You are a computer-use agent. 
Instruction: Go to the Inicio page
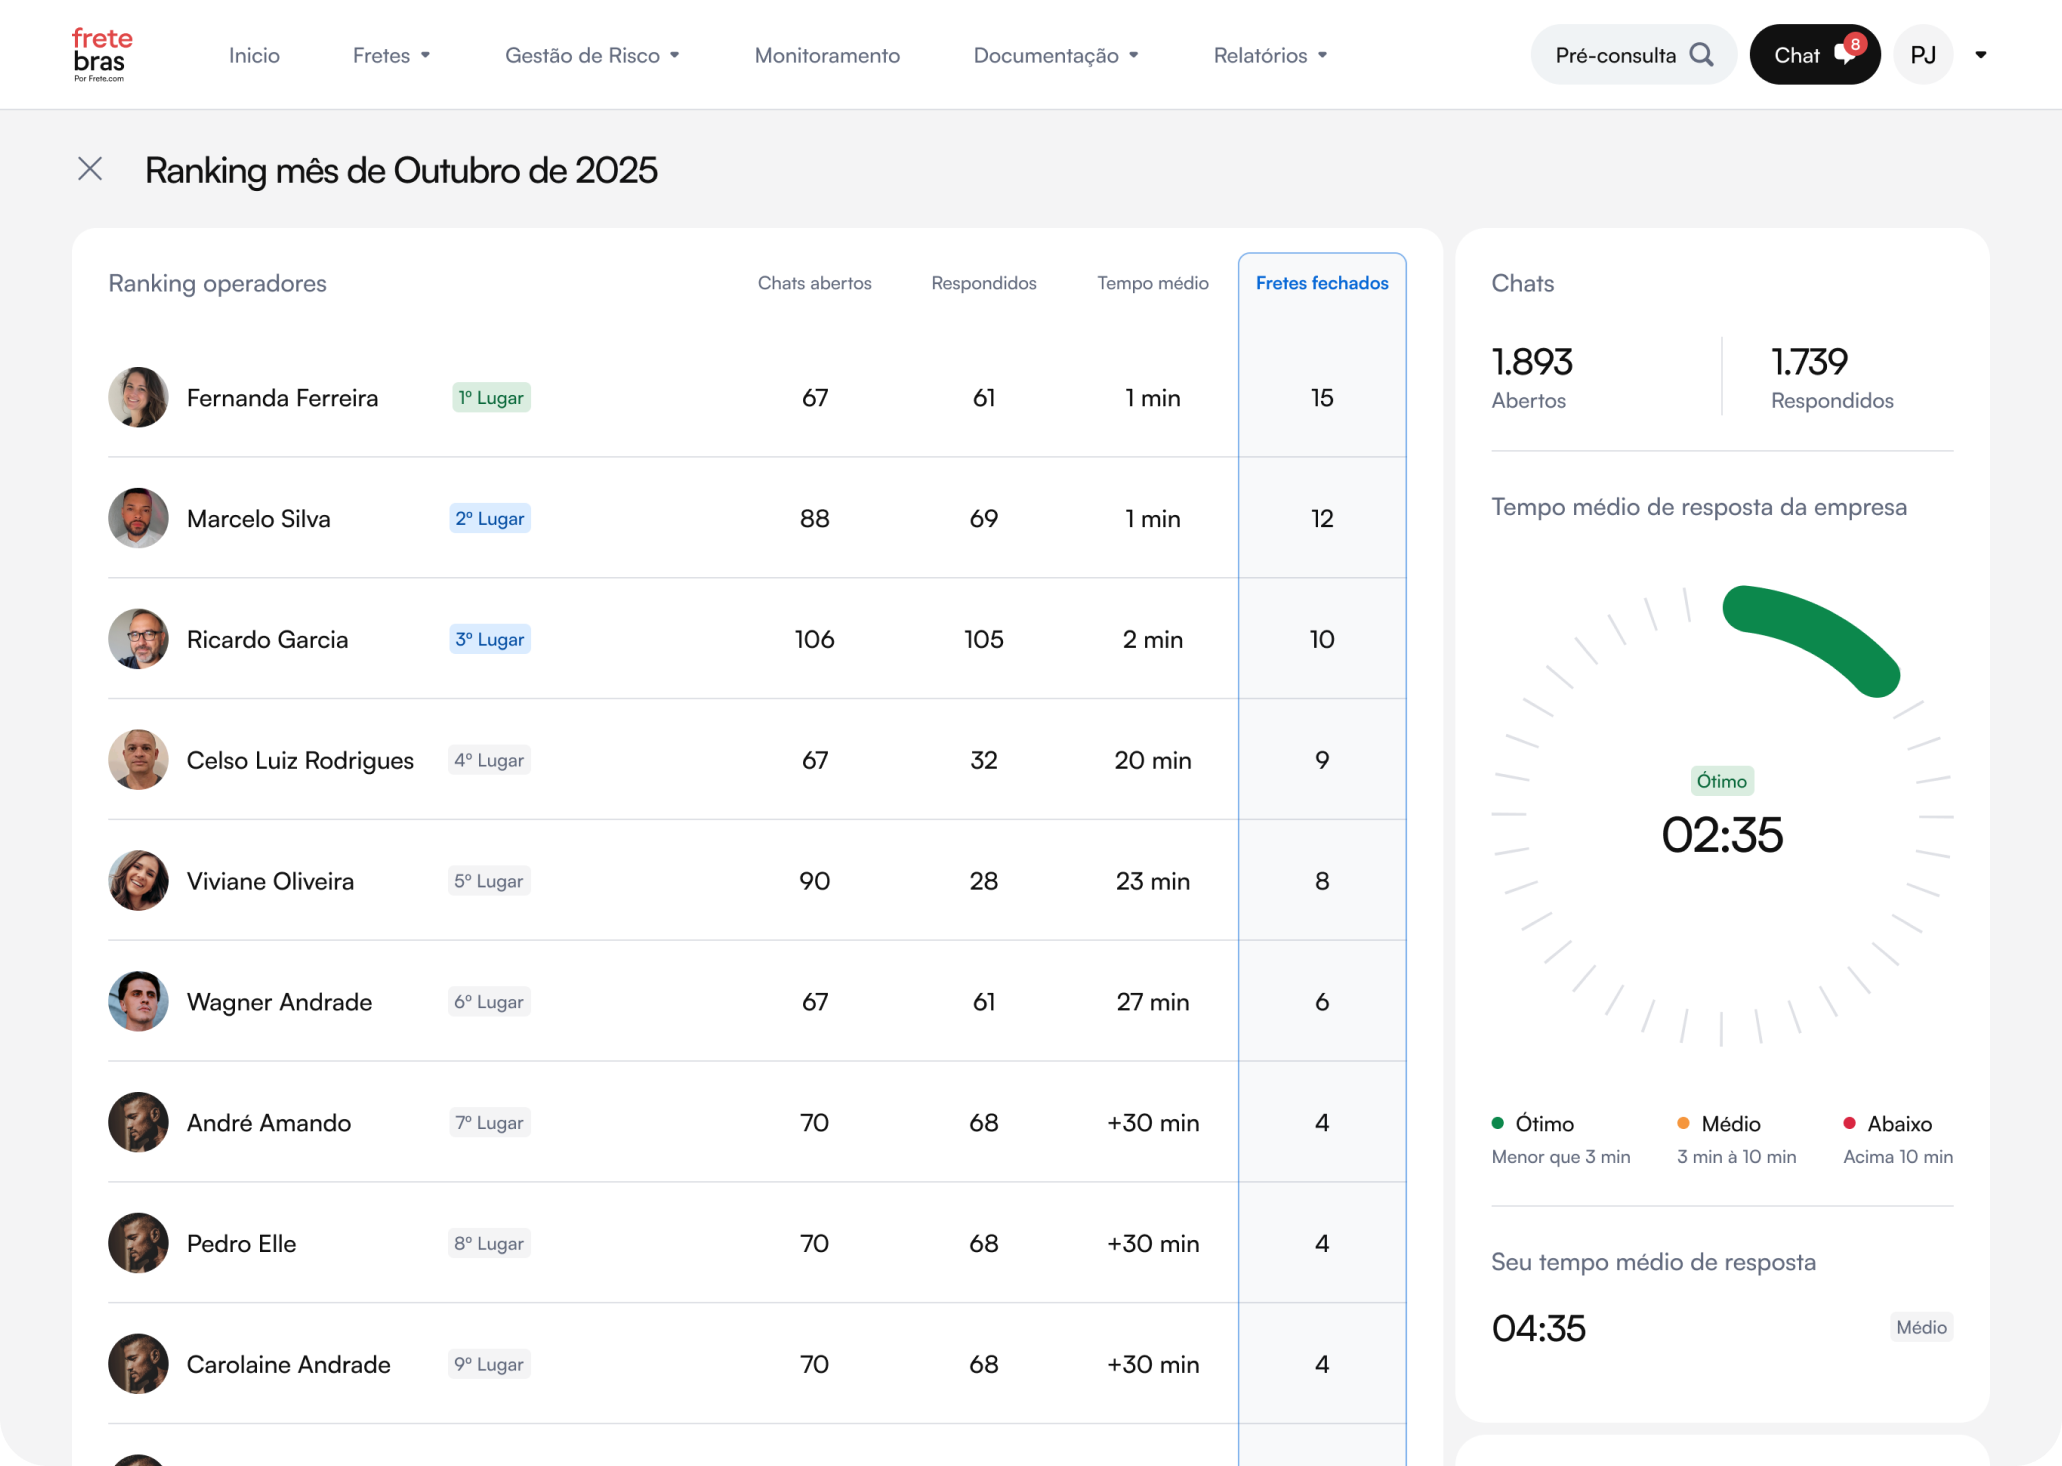[x=254, y=55]
